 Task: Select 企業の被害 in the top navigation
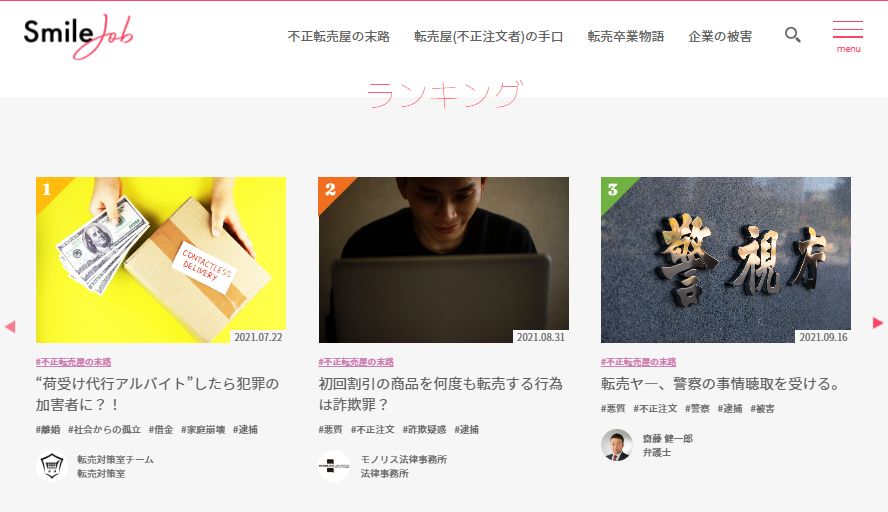(x=720, y=36)
